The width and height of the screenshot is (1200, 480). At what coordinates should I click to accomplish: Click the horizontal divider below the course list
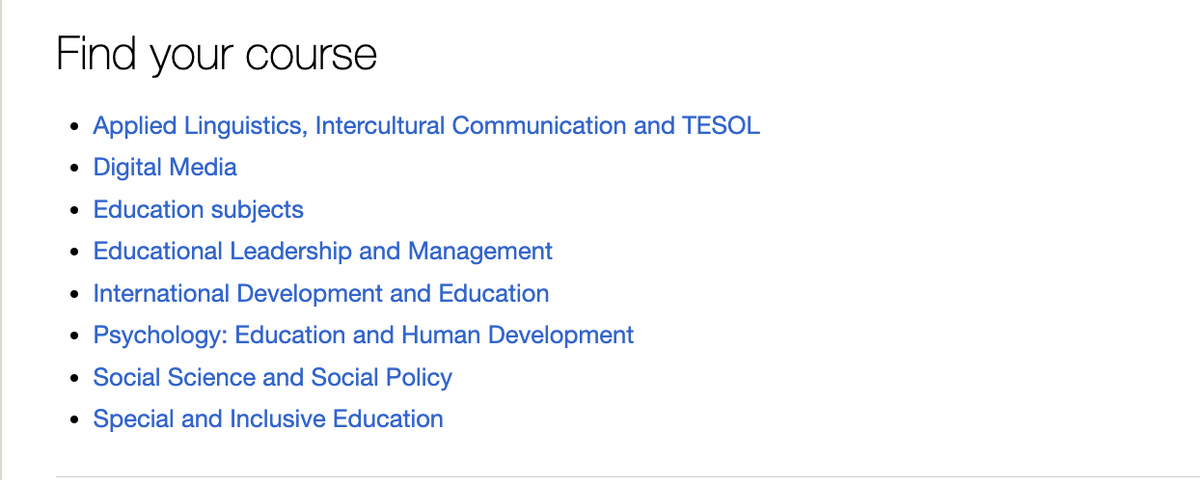pyautogui.click(x=628, y=477)
